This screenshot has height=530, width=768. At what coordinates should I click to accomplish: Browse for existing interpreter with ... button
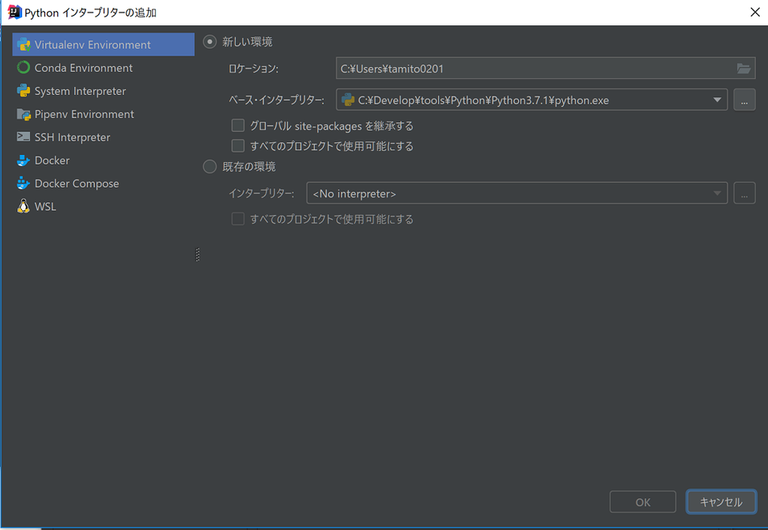(x=744, y=193)
